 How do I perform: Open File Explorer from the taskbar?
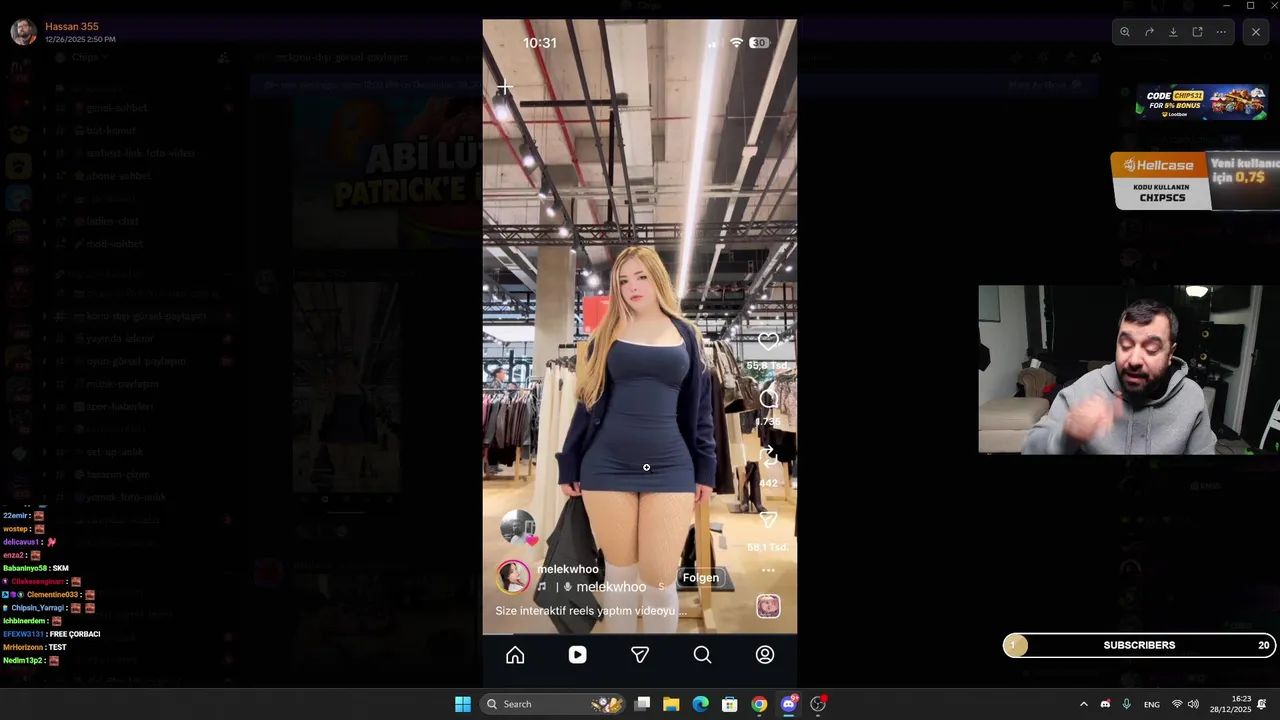click(672, 704)
